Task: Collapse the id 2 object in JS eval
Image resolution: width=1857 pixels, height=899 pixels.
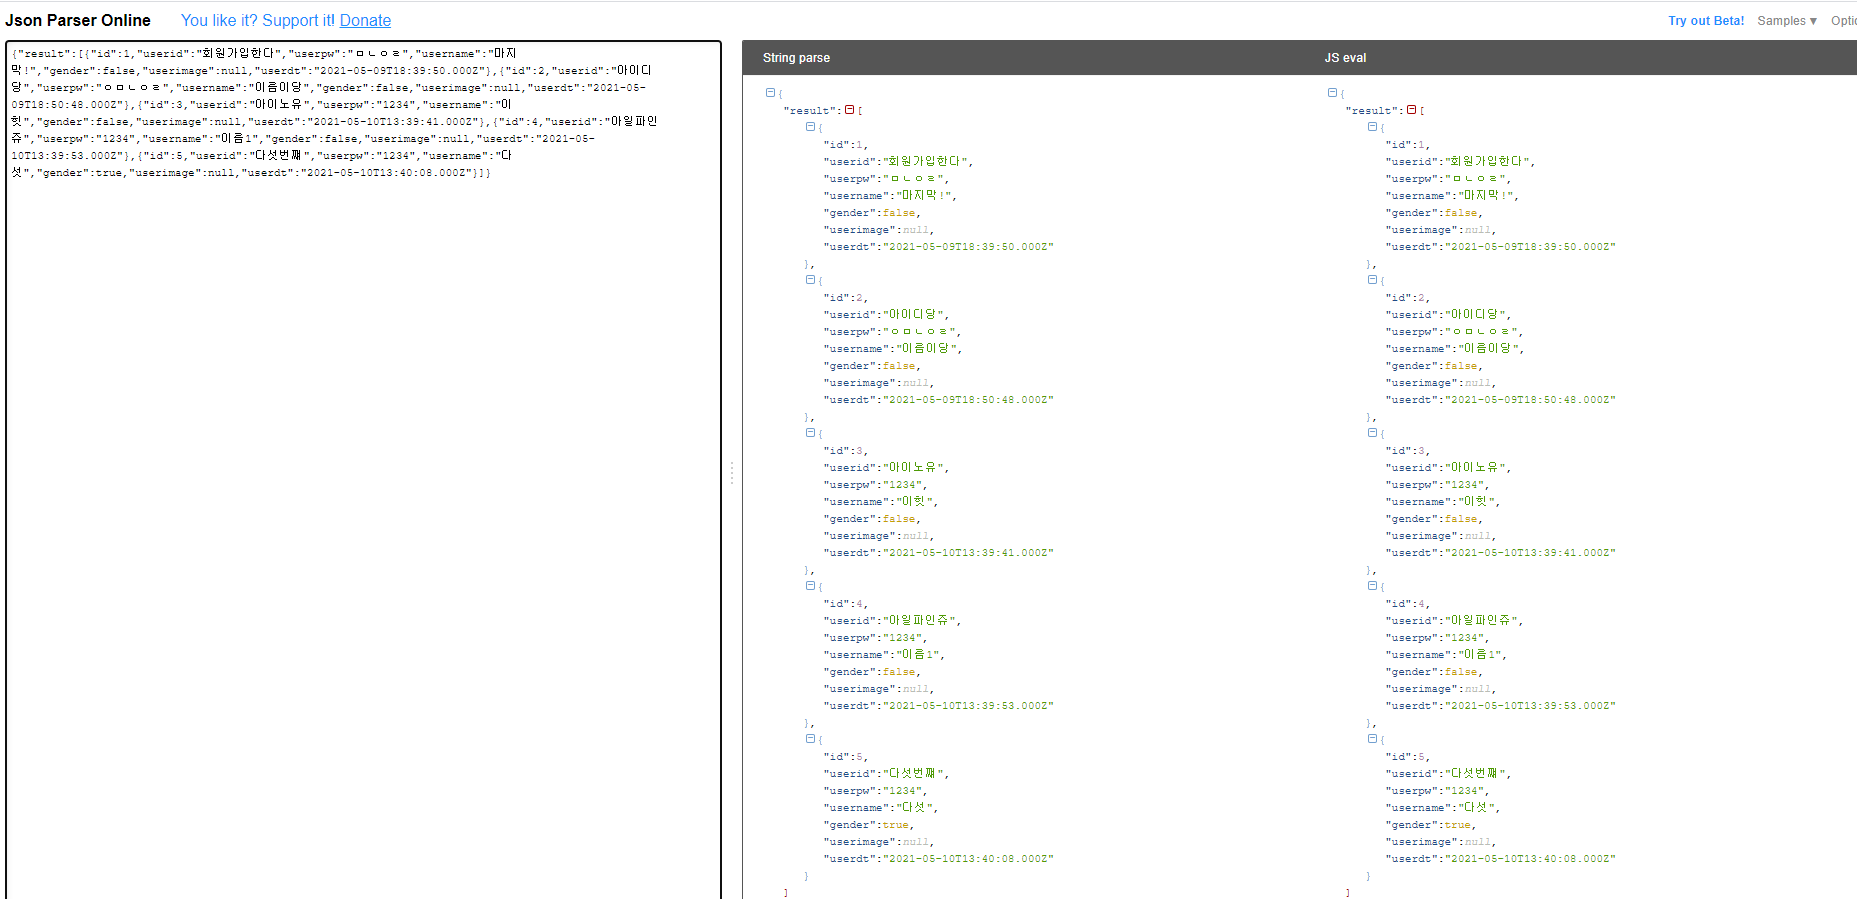Action: pyautogui.click(x=1372, y=280)
